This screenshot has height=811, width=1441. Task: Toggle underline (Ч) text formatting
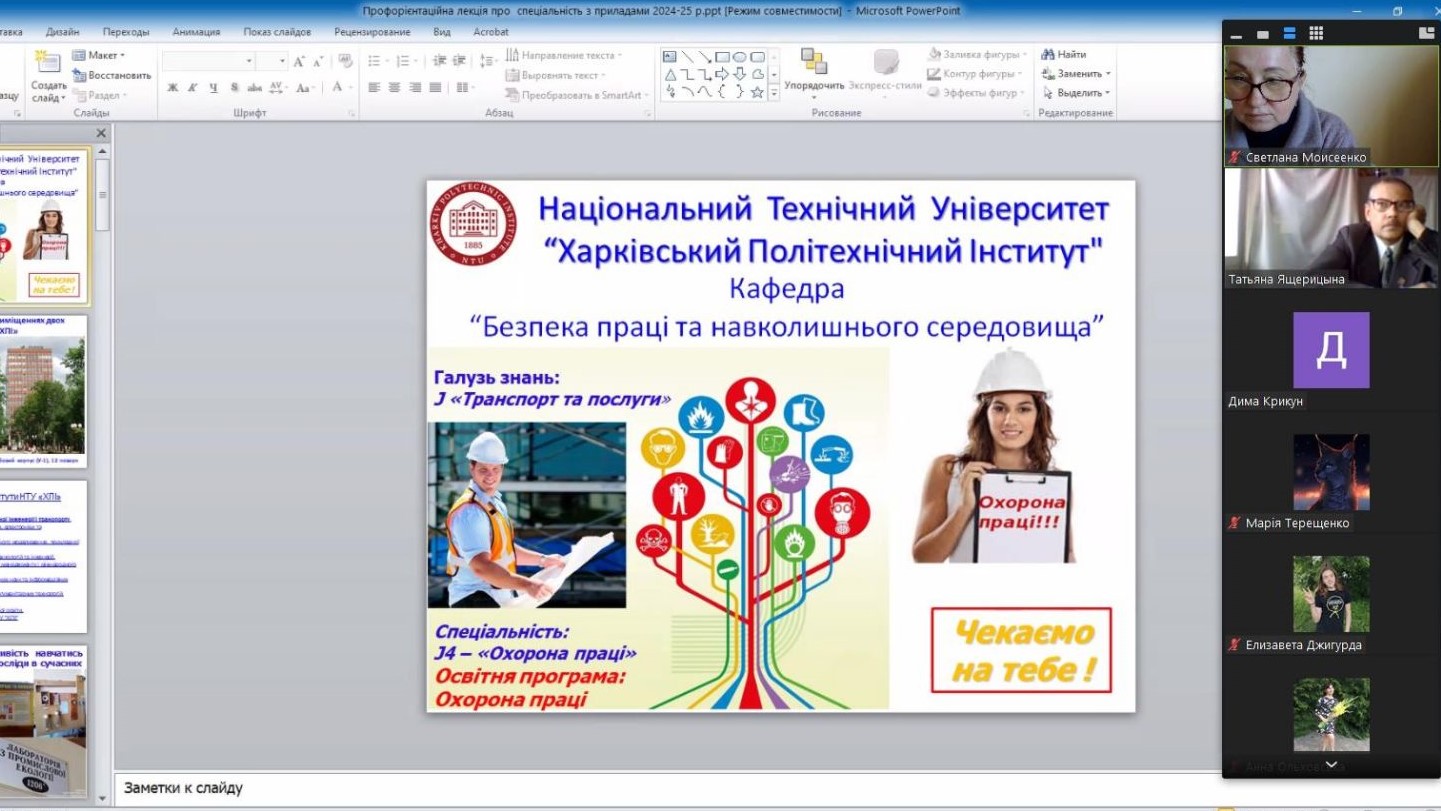[x=213, y=88]
